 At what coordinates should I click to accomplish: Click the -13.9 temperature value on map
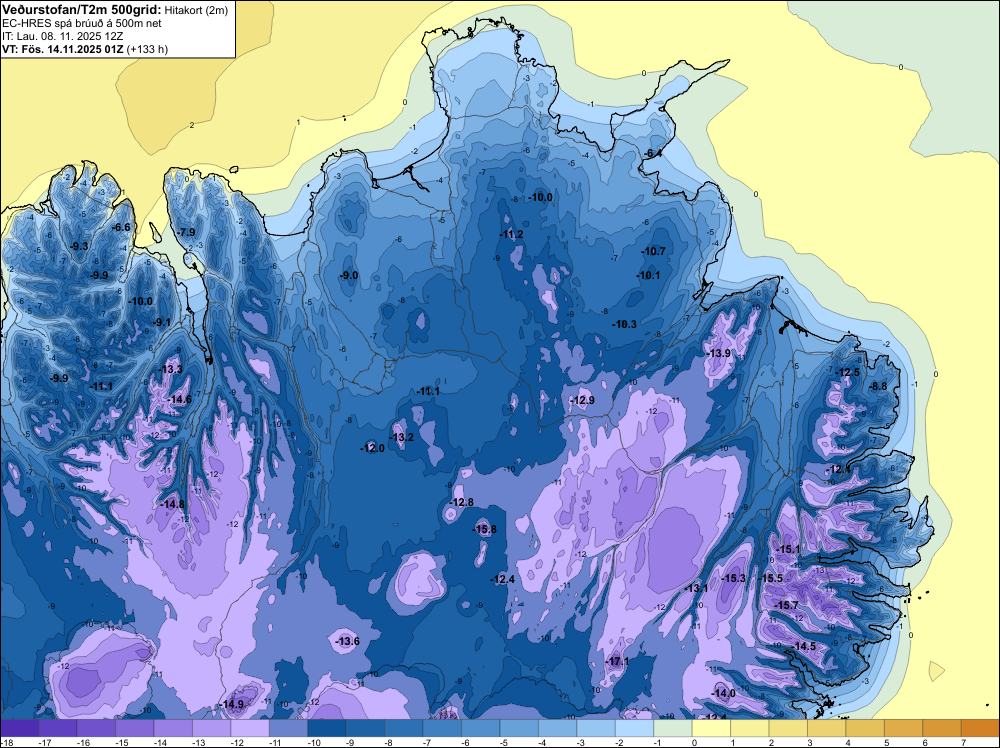(x=719, y=353)
